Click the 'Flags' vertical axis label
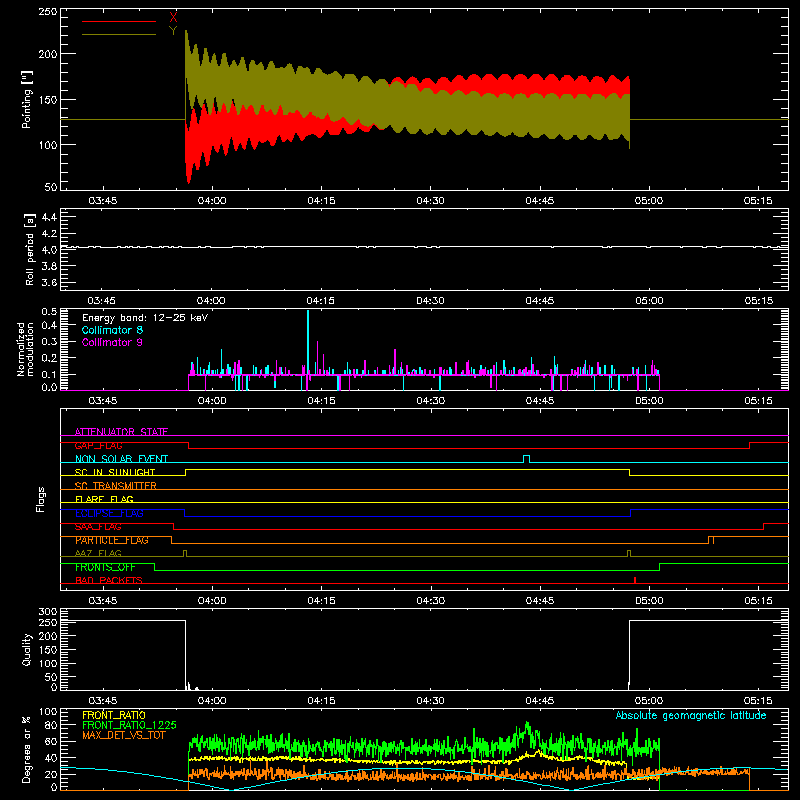The width and height of the screenshot is (800, 800). [40, 499]
